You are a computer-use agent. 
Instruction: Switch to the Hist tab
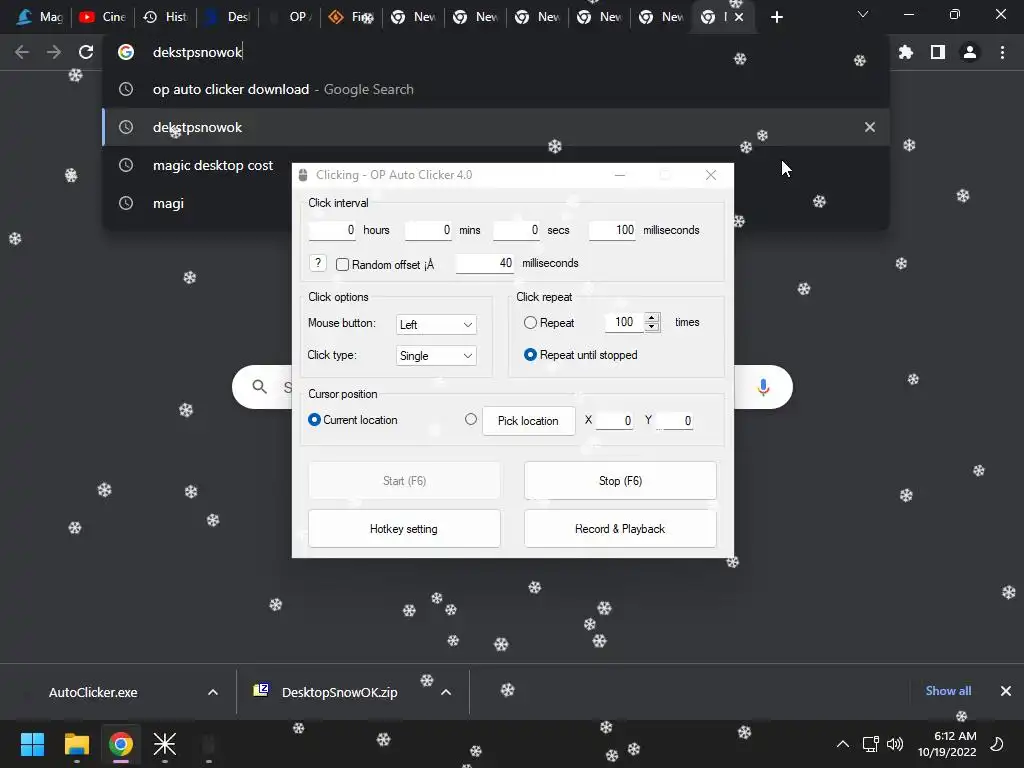pyautogui.click(x=165, y=17)
